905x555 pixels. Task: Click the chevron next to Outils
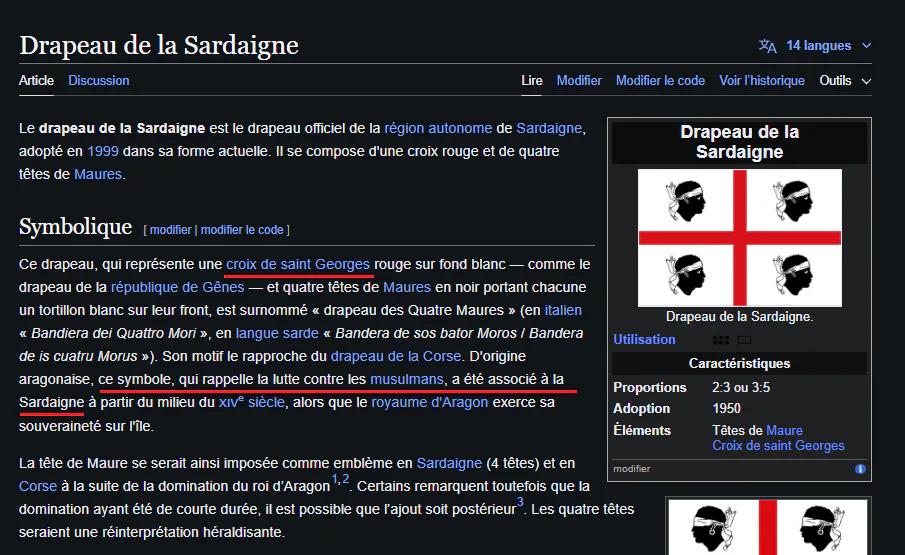pyautogui.click(x=866, y=81)
